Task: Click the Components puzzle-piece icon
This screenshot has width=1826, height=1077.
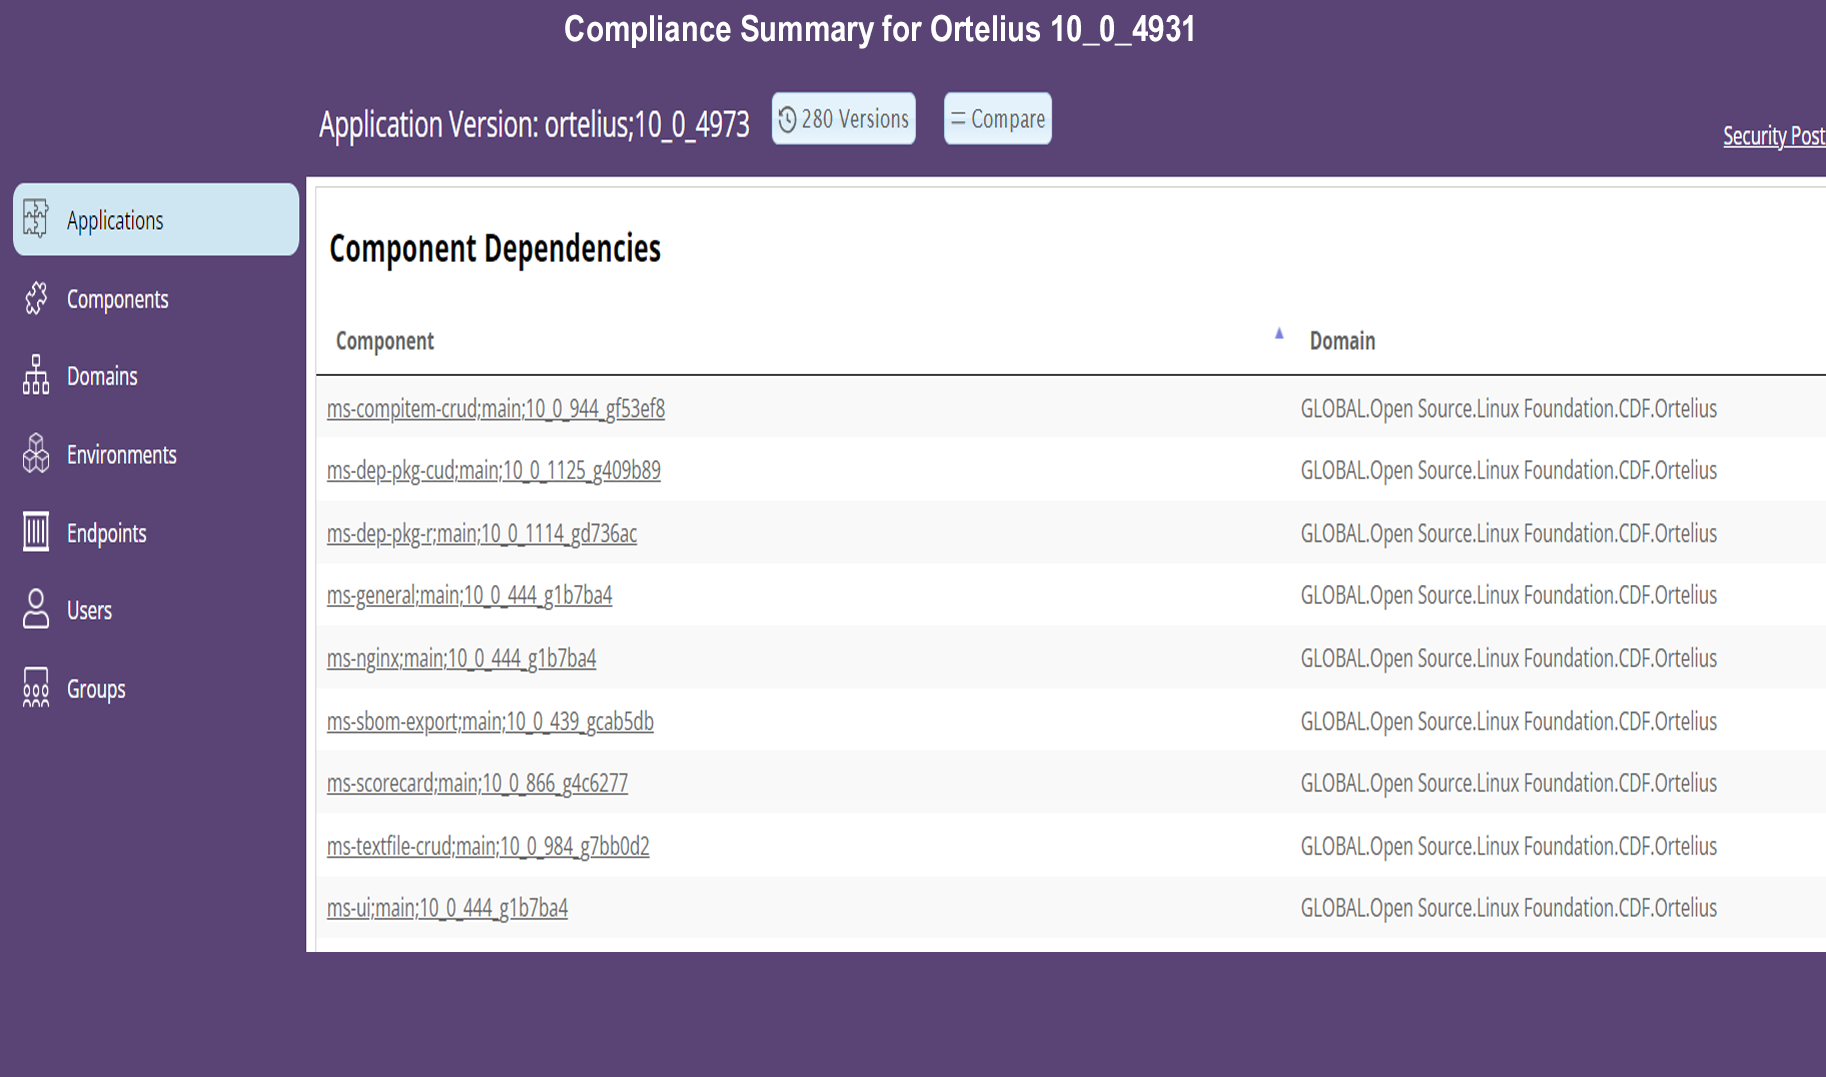Action: (36, 298)
